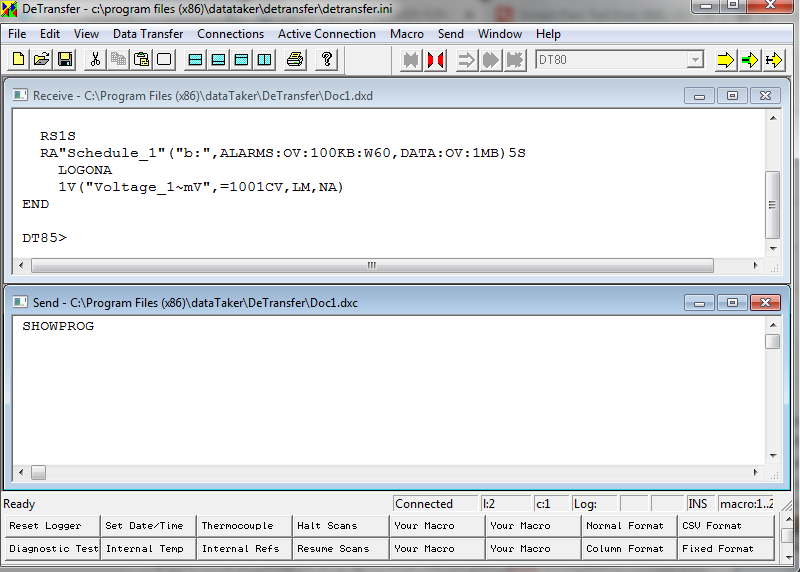Click the first yellow send arrow icon
800x572 pixels.
pyautogui.click(x=725, y=60)
